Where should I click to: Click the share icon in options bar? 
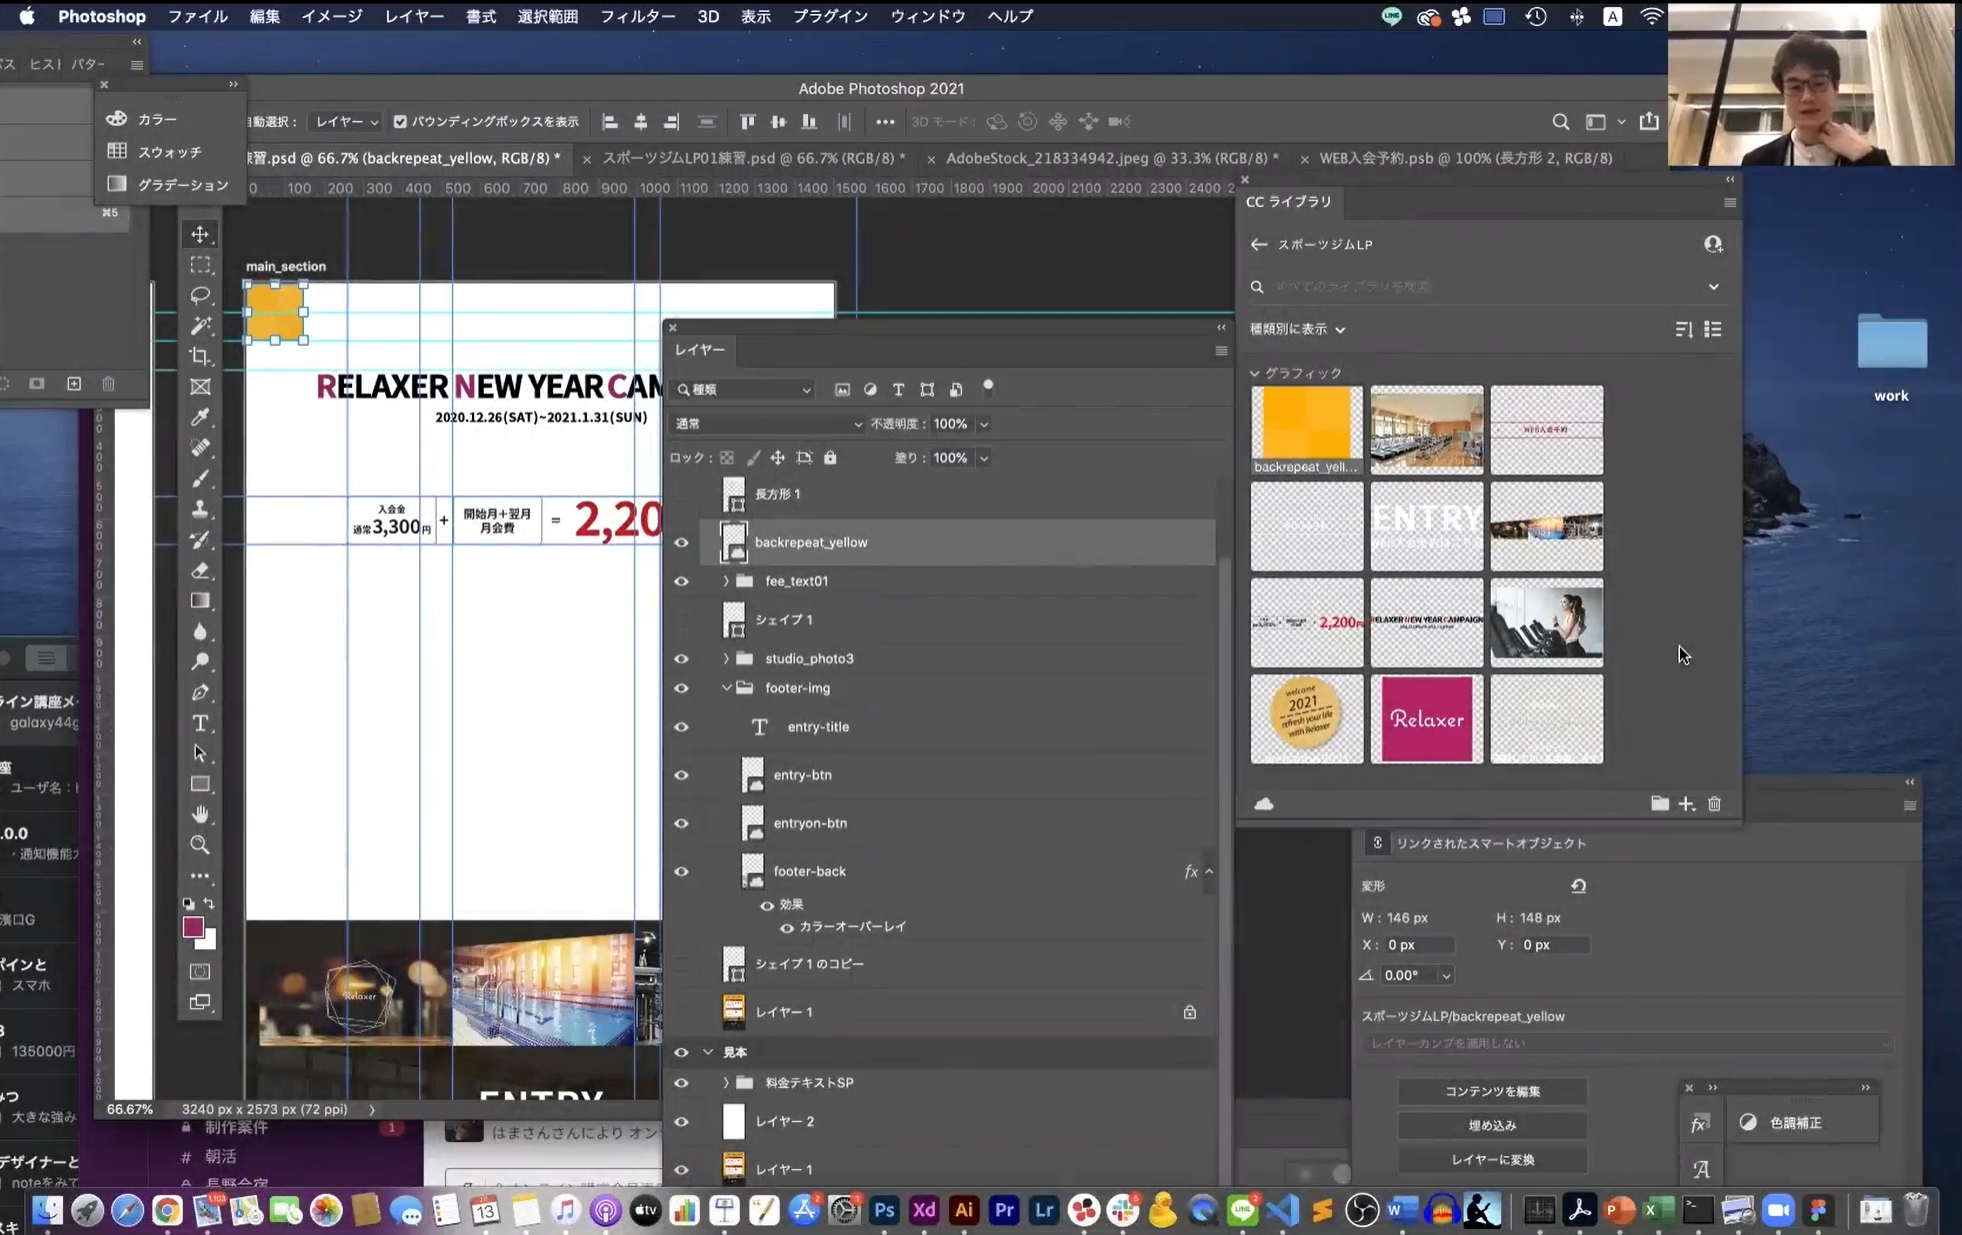click(x=1649, y=121)
